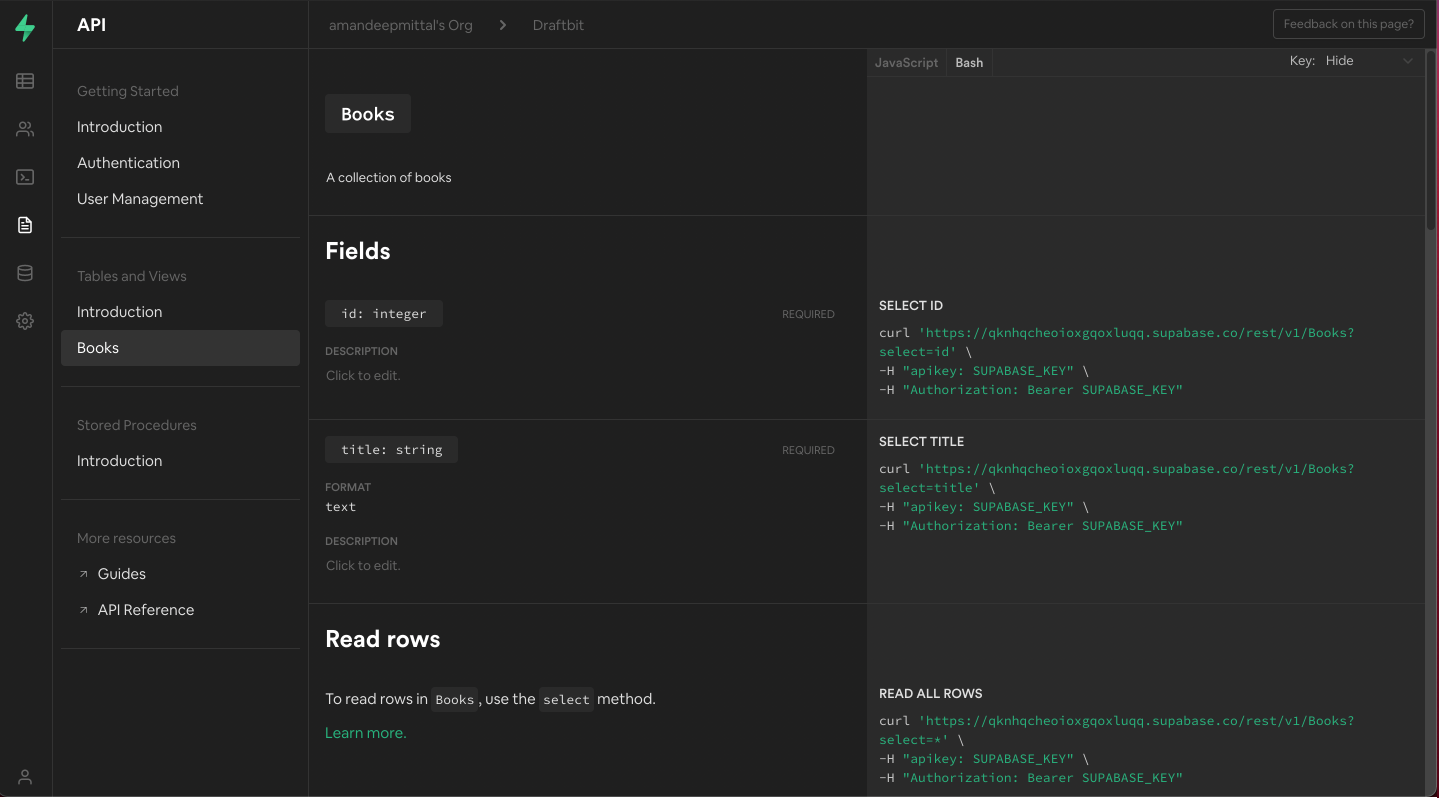1439x798 pixels.
Task: Click the Draftbit project breadcrumb
Action: [558, 25]
